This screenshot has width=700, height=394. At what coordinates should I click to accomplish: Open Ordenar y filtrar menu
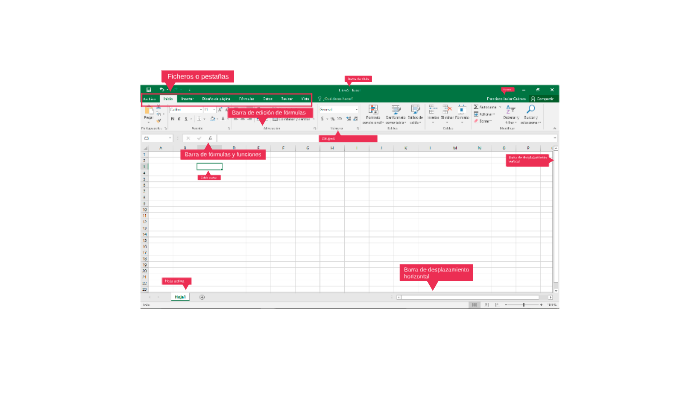point(511,115)
